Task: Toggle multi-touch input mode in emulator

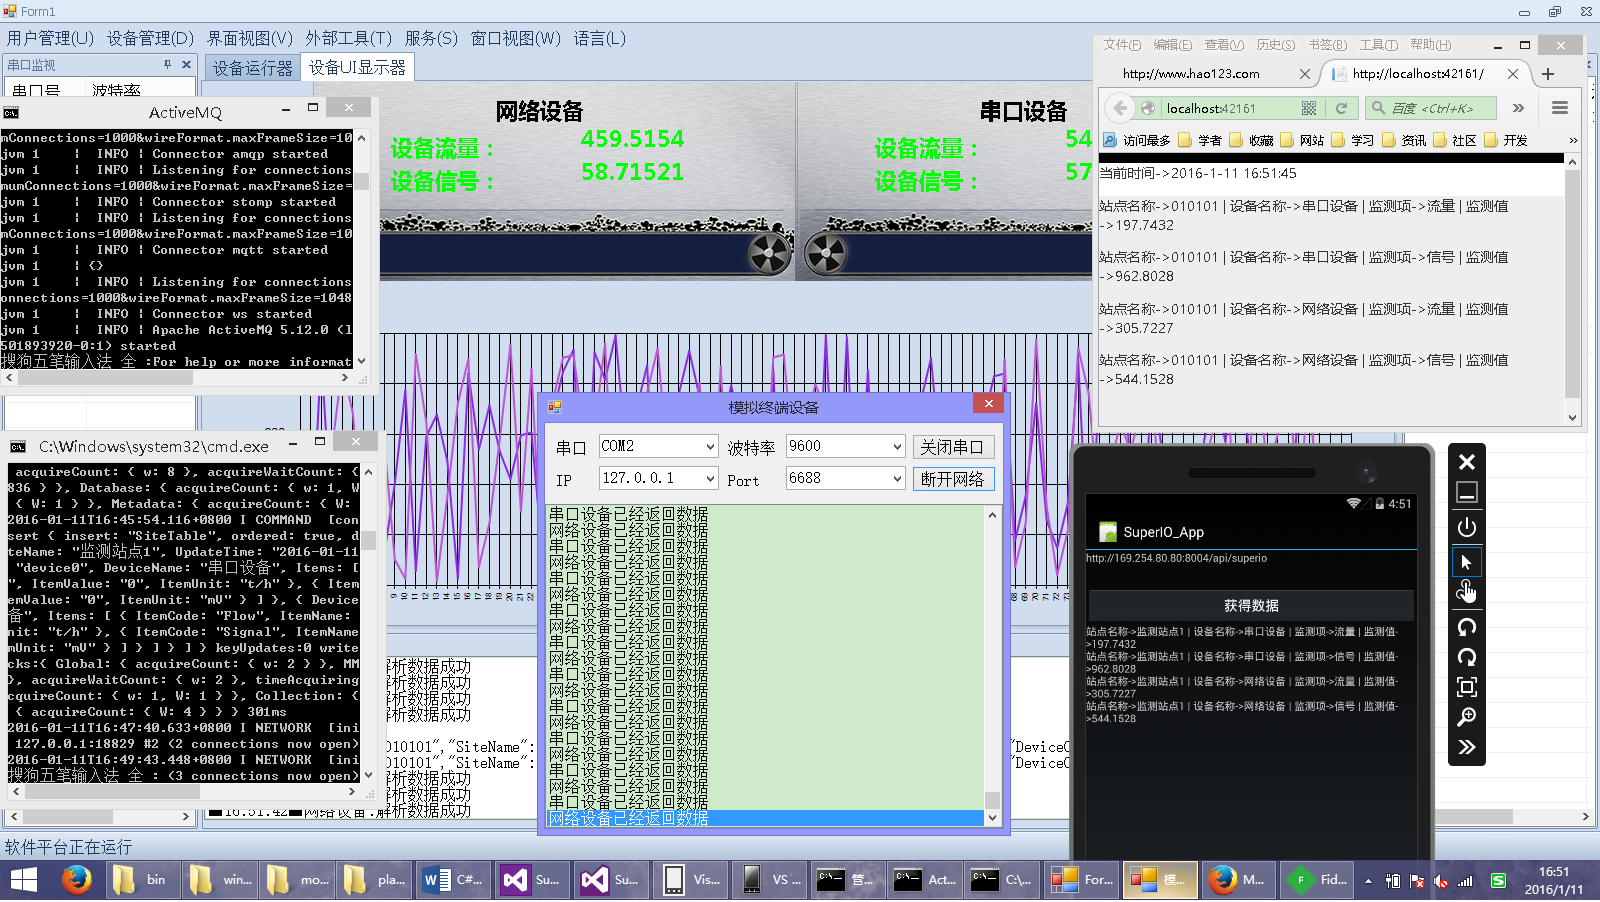Action: [1466, 592]
